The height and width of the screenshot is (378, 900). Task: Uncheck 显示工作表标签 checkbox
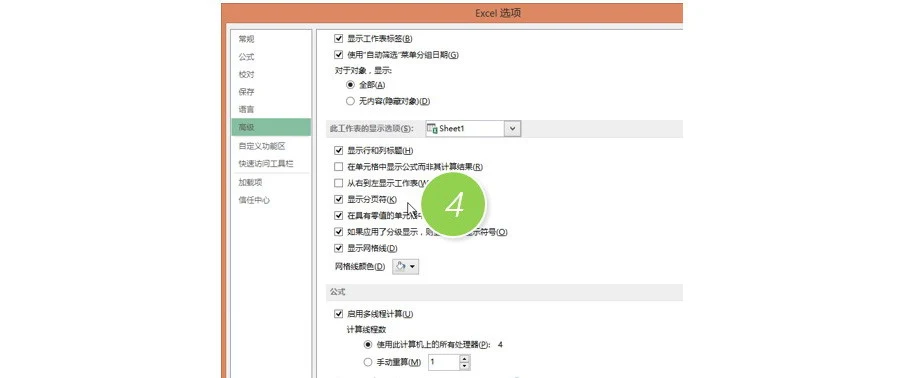point(339,39)
